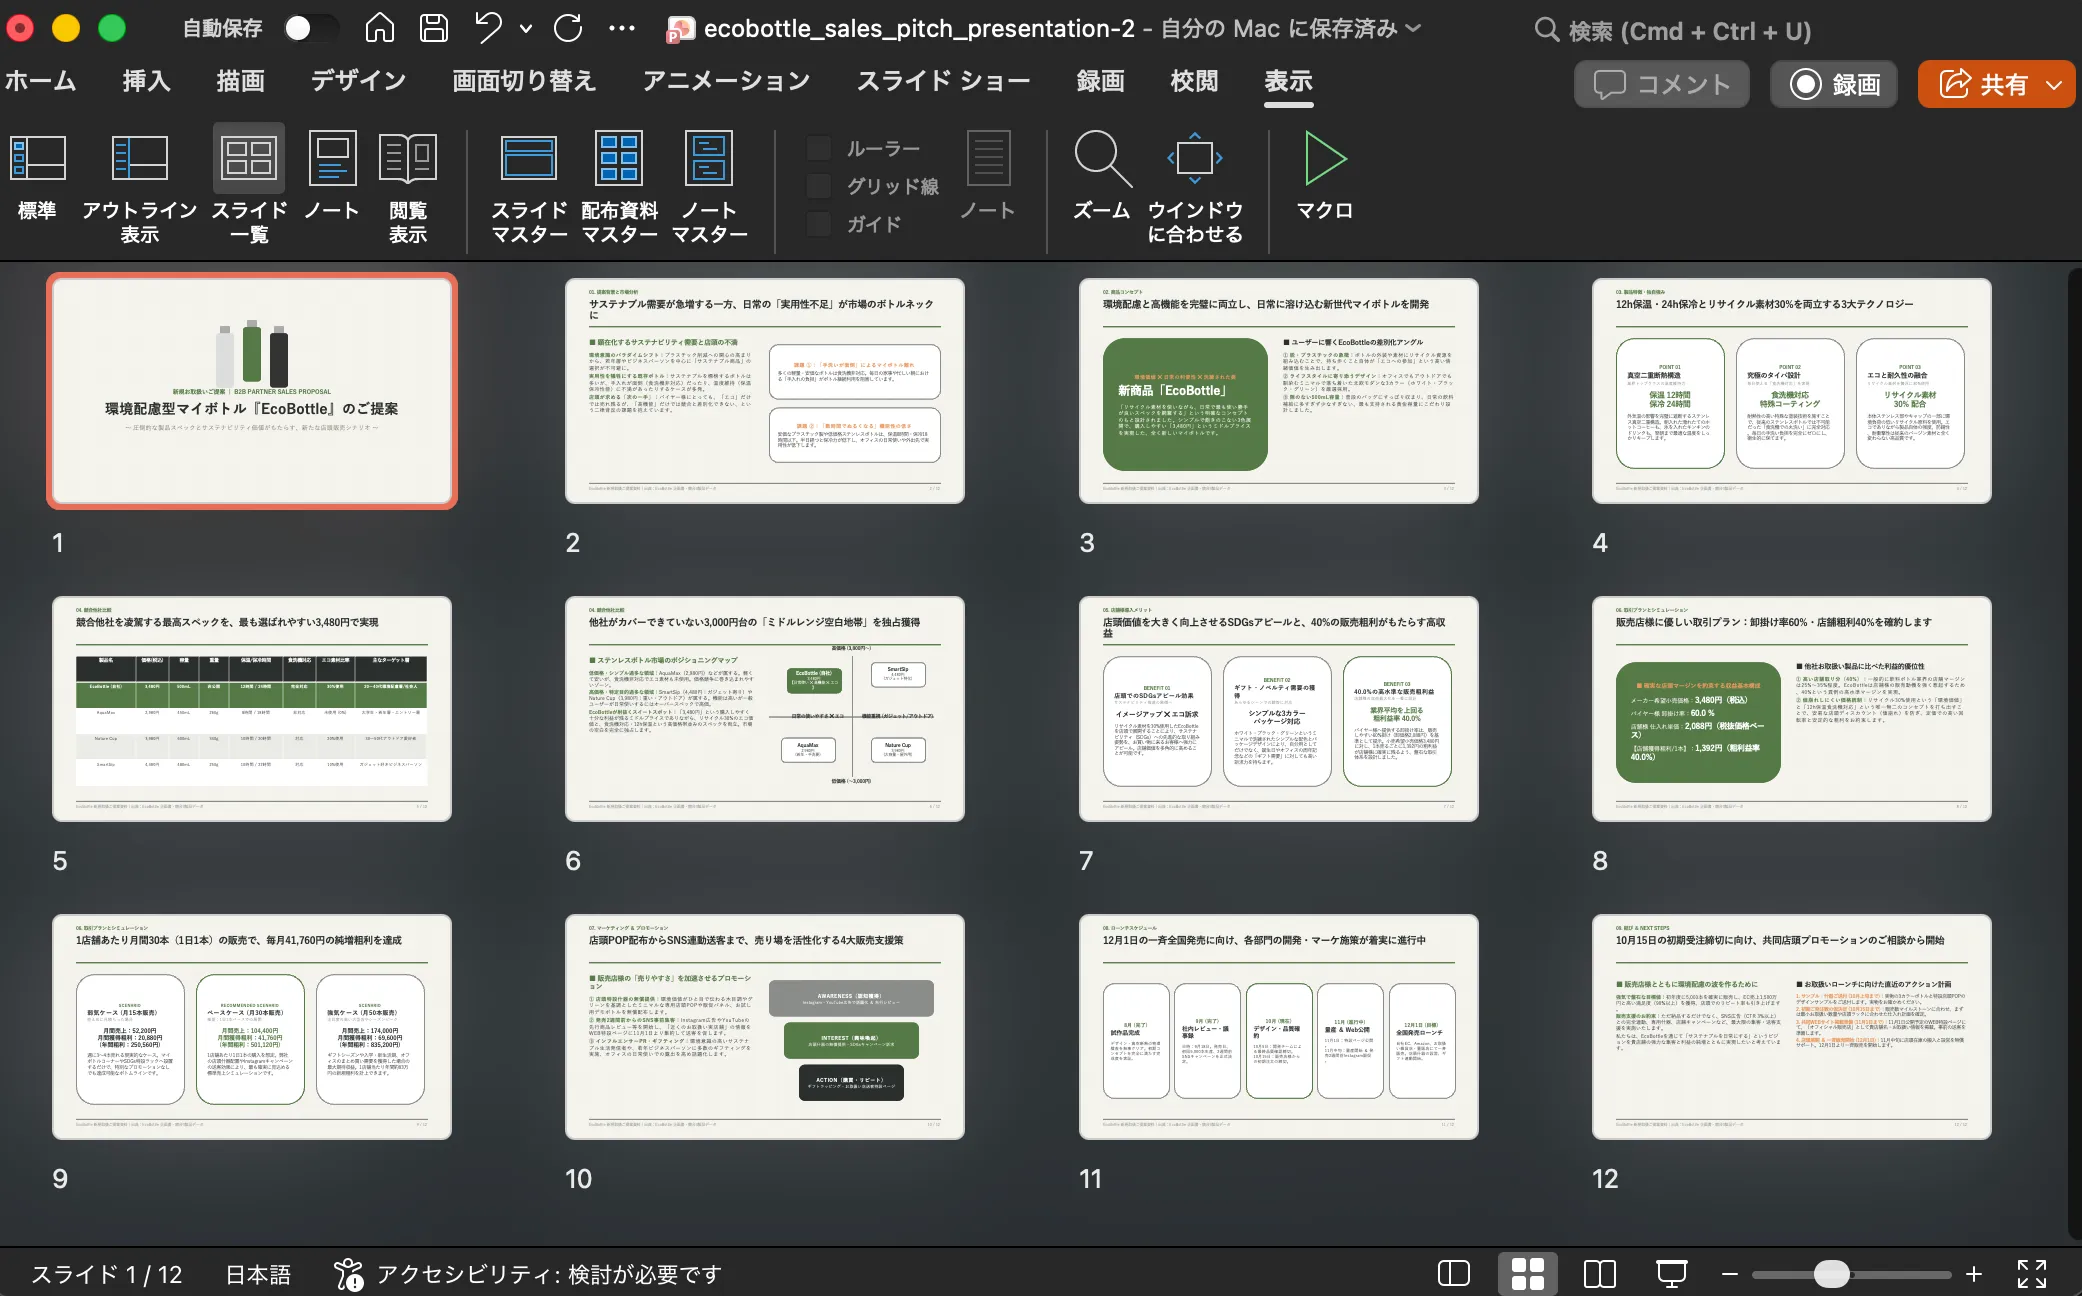The width and height of the screenshot is (2082, 1296).
Task: Click the Comments (コメント) button
Action: click(x=1661, y=84)
